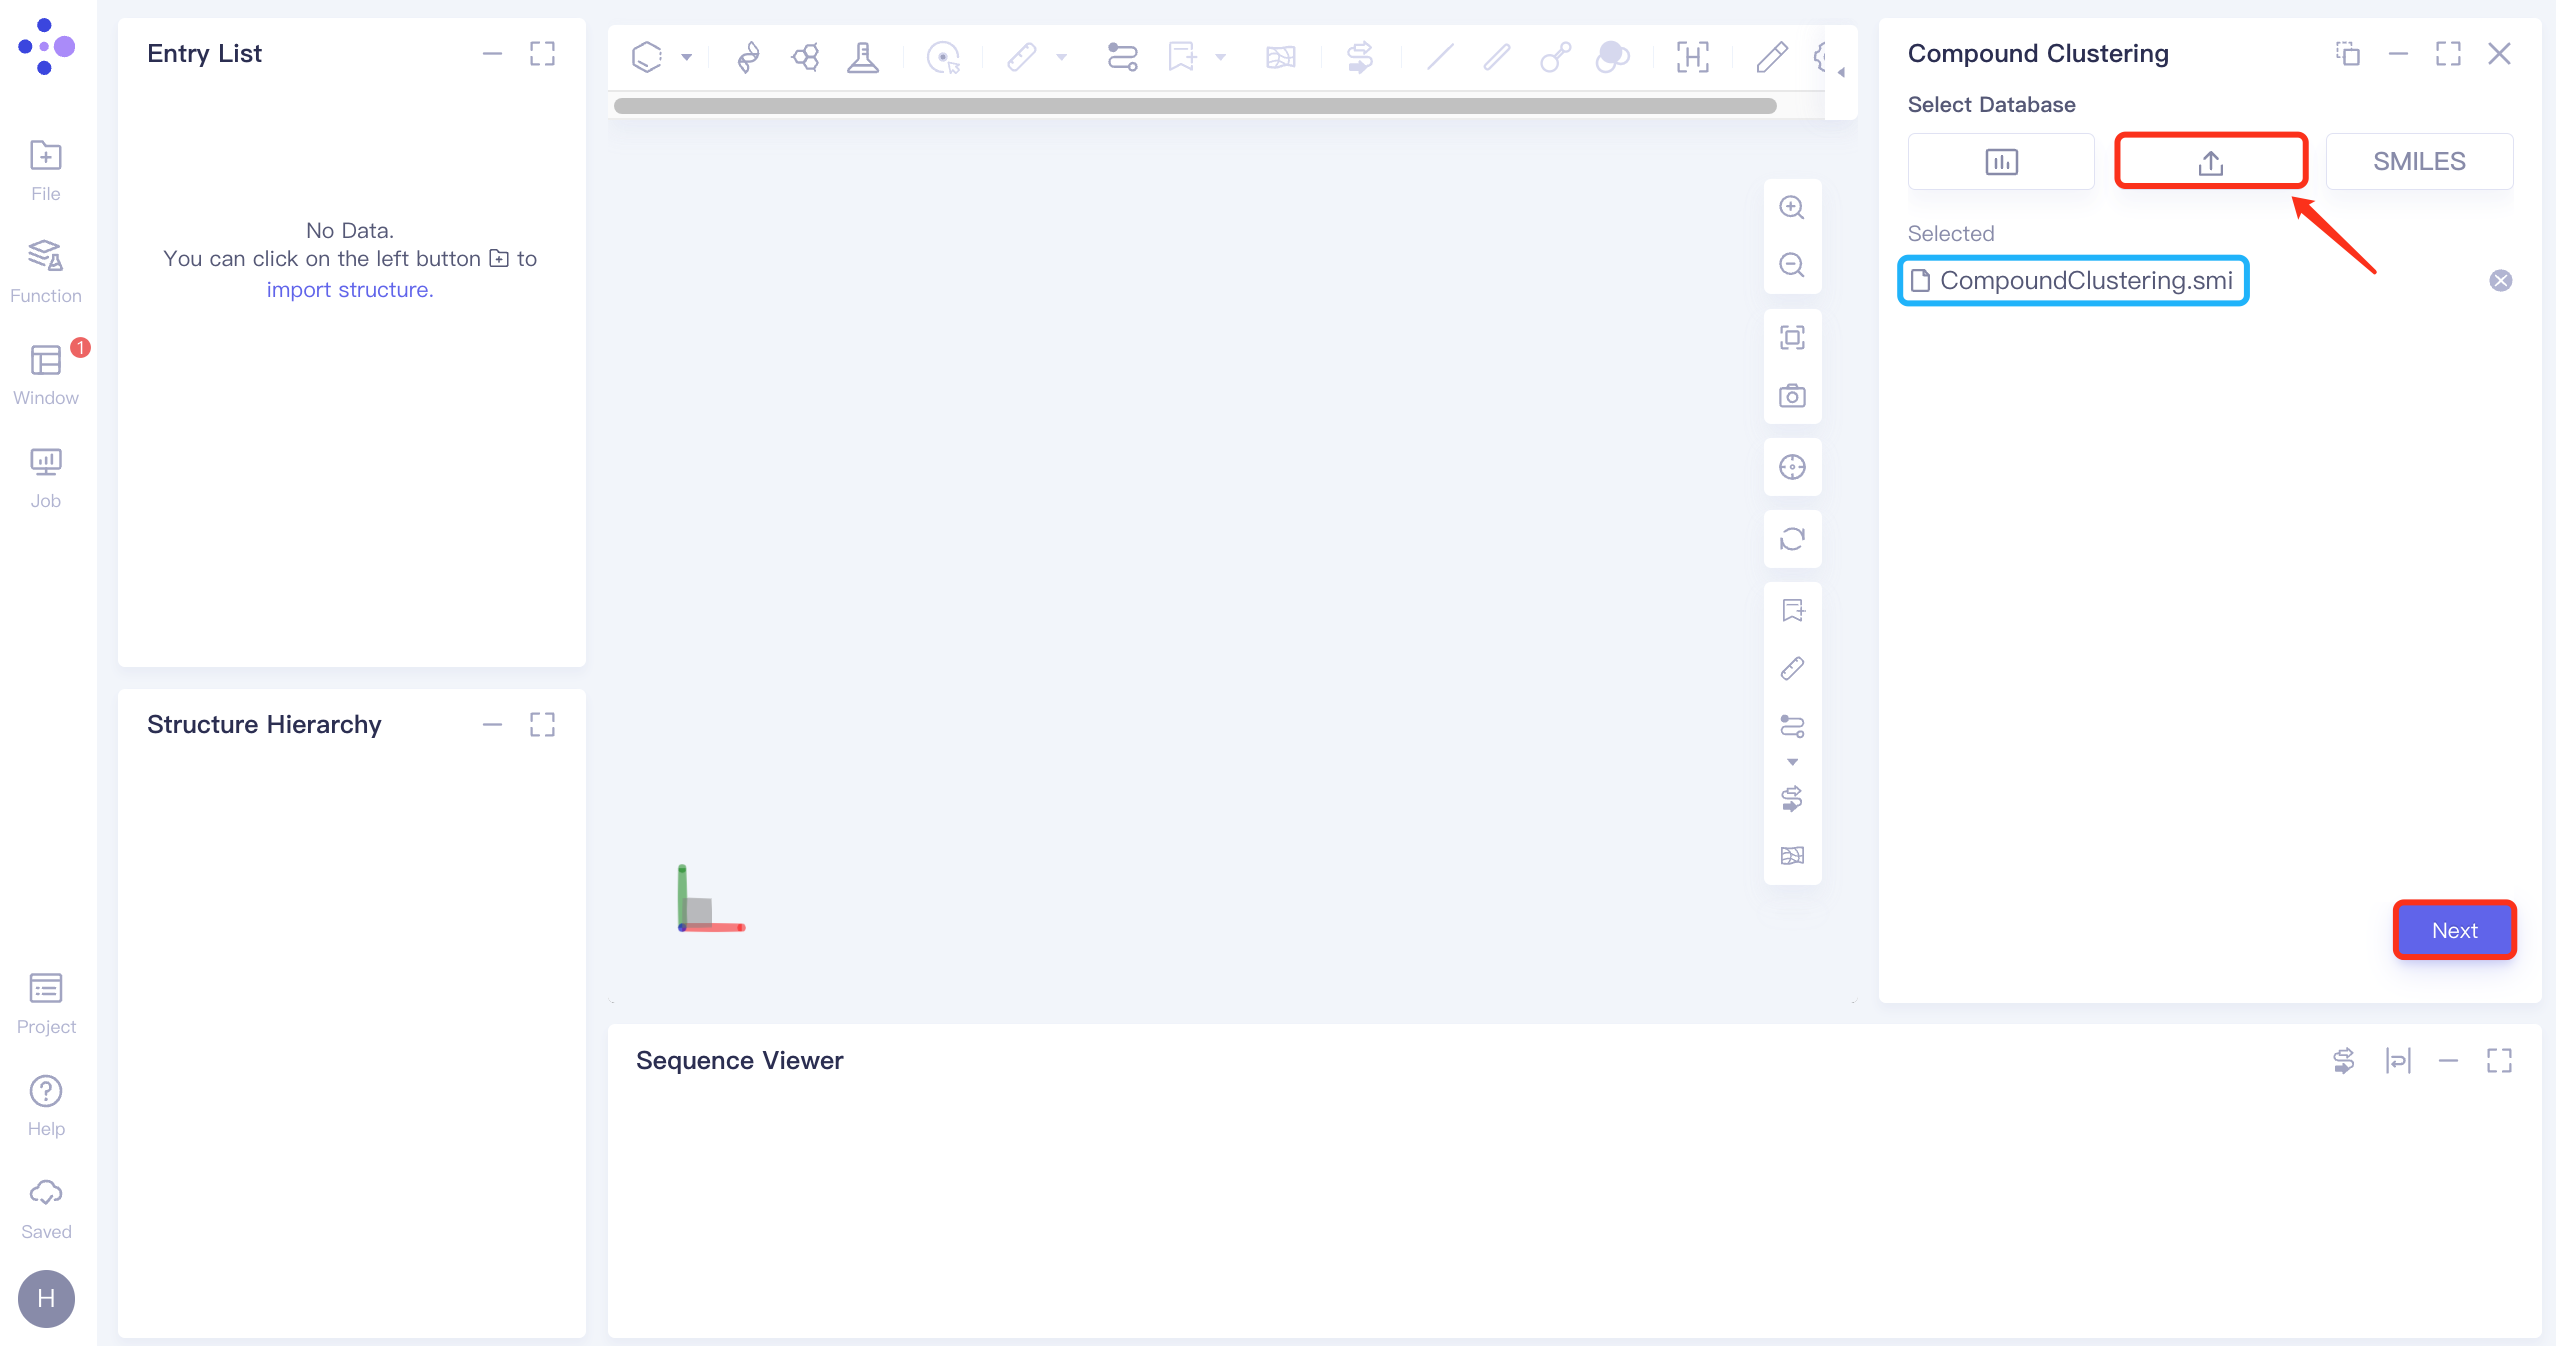Click the rotate refresh icon in viewer
This screenshot has width=2556, height=1346.
1792,539
